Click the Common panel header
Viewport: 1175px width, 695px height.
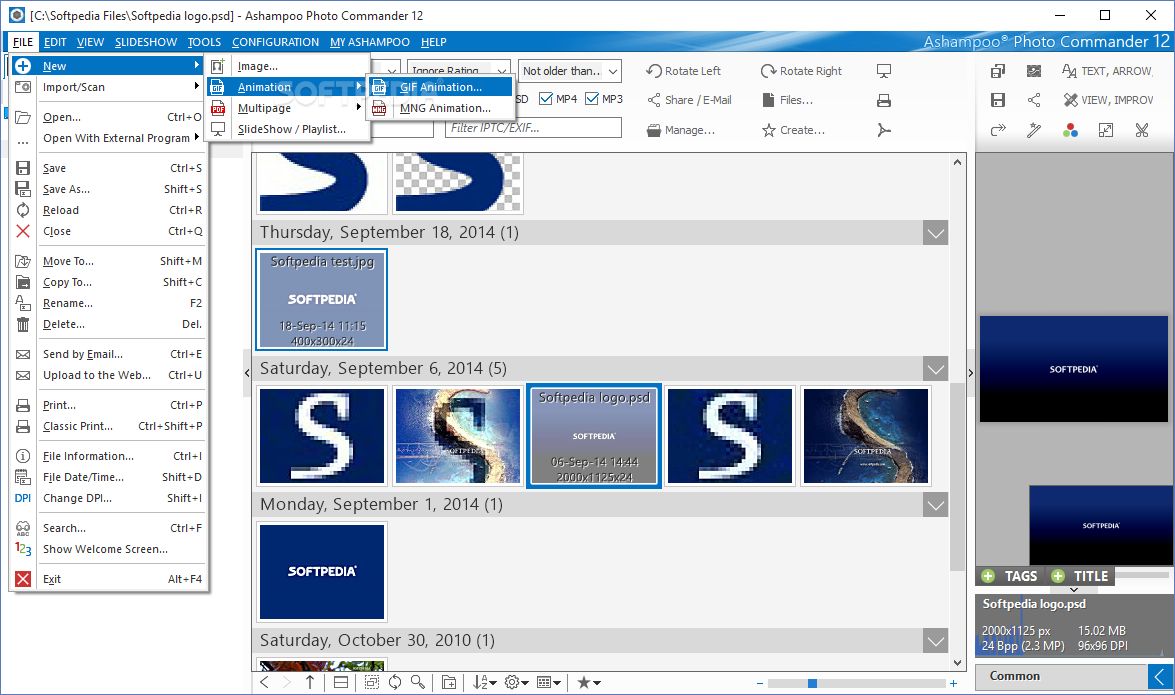coord(1061,676)
